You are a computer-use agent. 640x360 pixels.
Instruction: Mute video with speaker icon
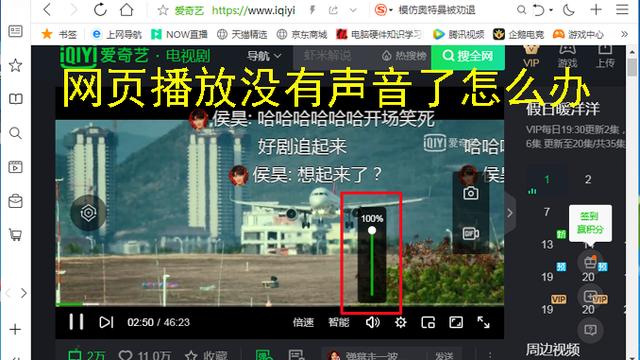click(x=373, y=322)
